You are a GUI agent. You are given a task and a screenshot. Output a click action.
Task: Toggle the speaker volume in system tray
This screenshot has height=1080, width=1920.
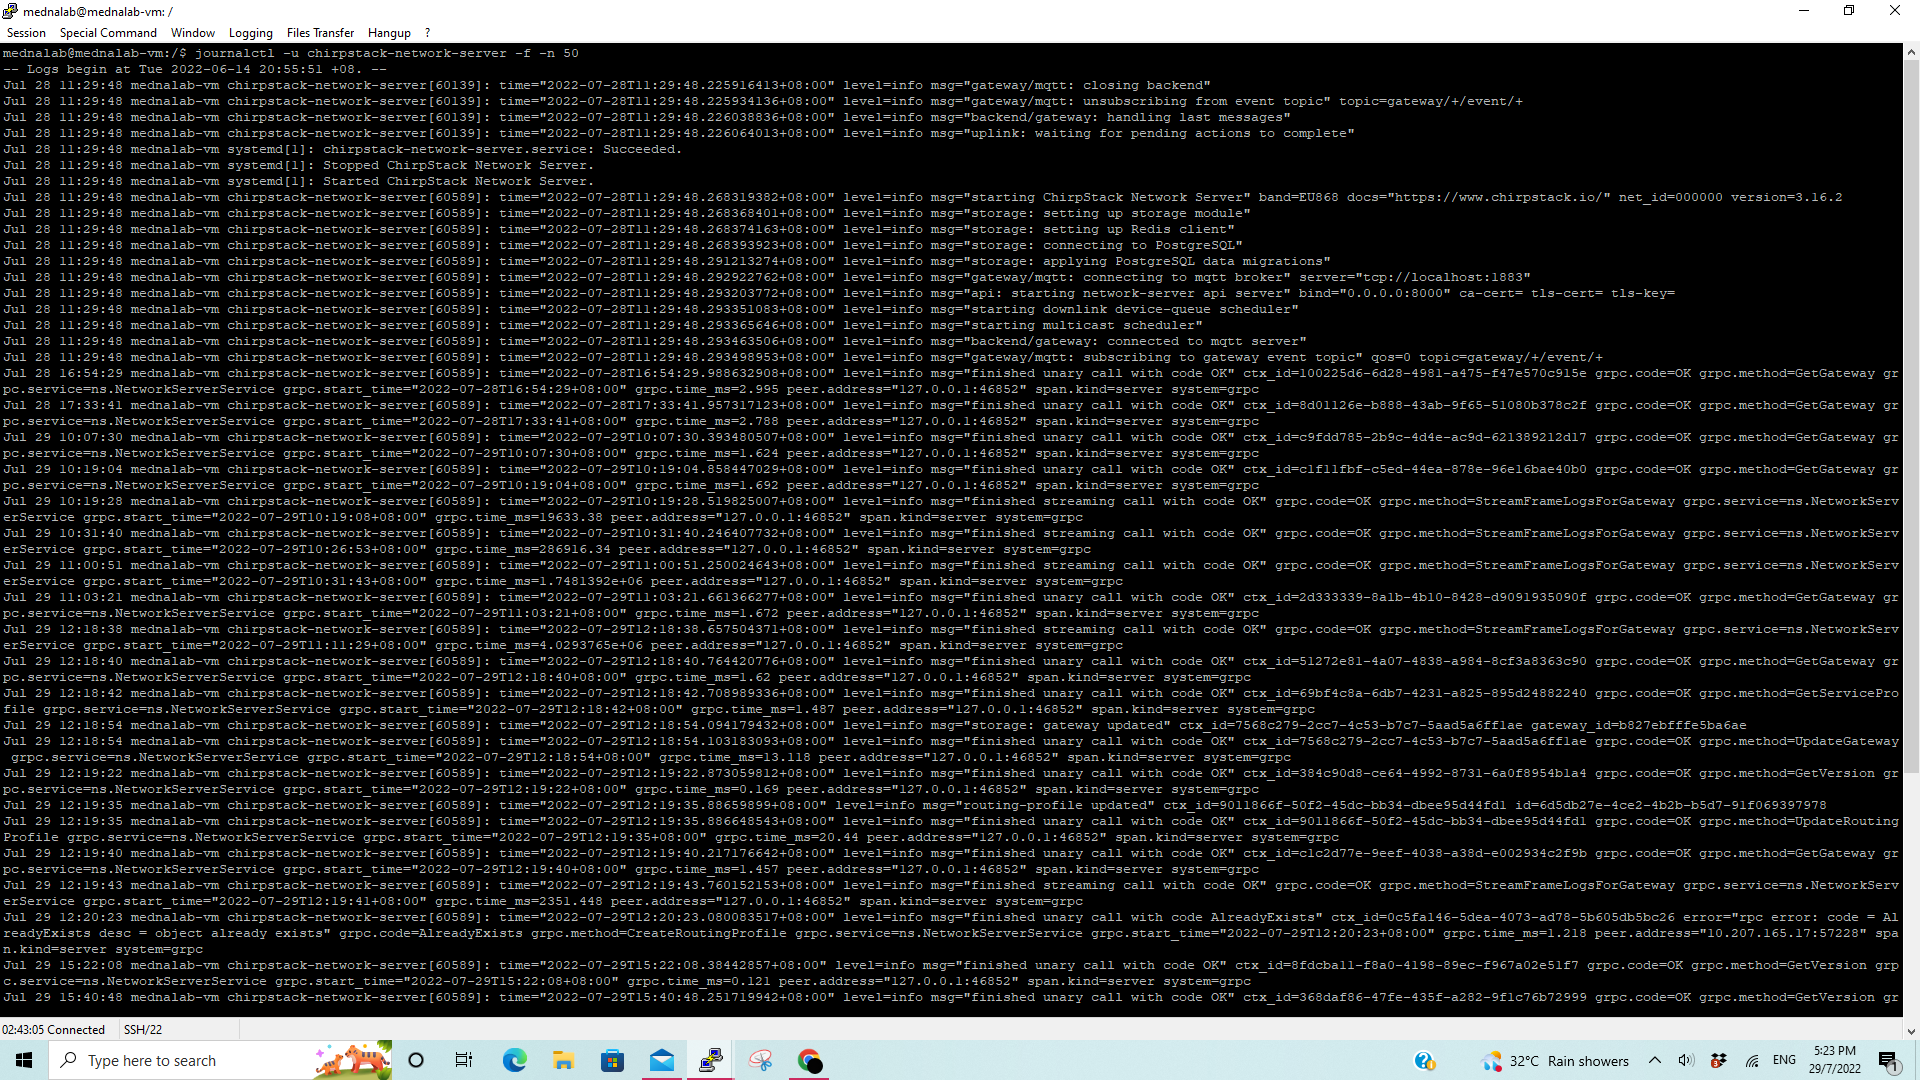coord(1687,1060)
